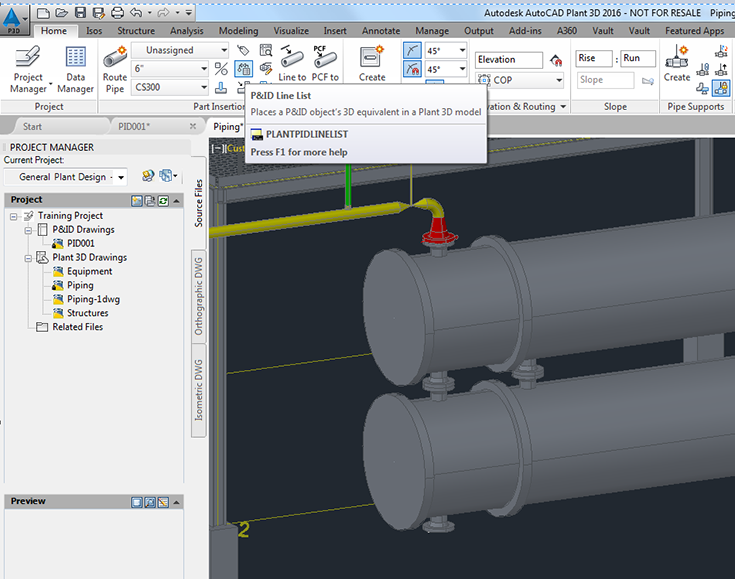Click the Run input field
The height and width of the screenshot is (579, 735).
click(x=638, y=58)
